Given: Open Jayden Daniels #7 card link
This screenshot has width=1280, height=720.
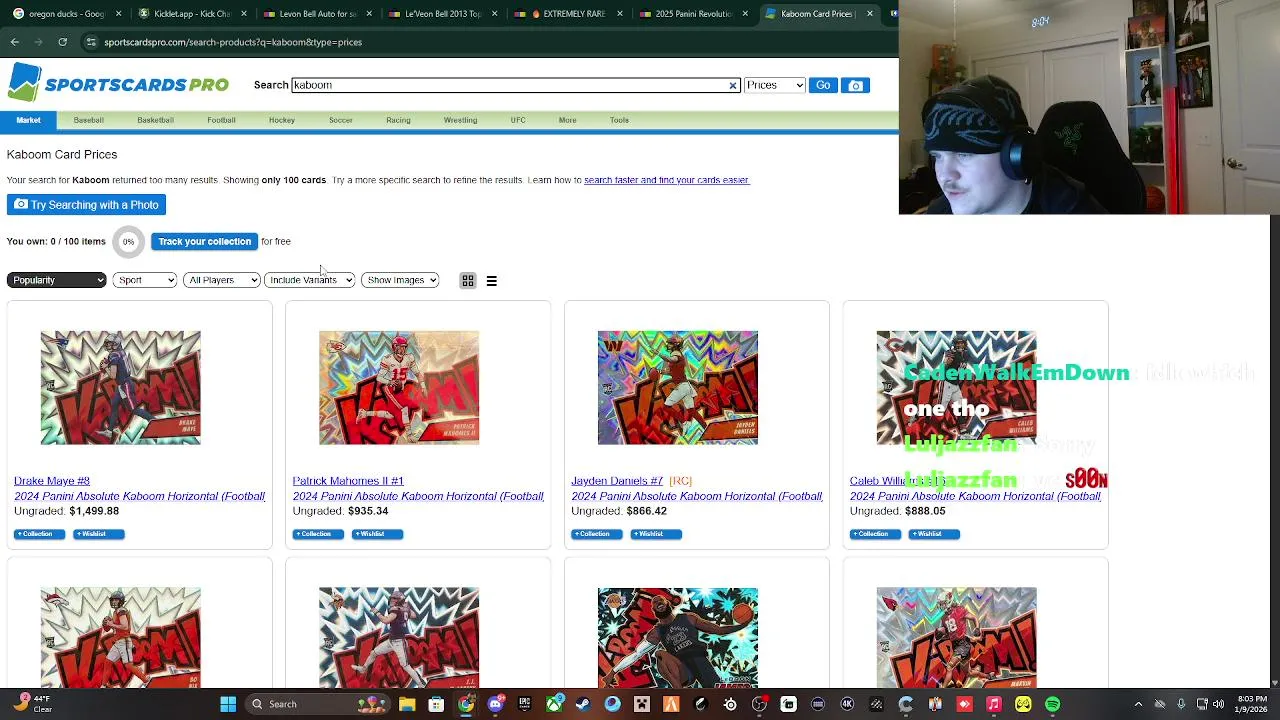Looking at the screenshot, I should (617, 481).
